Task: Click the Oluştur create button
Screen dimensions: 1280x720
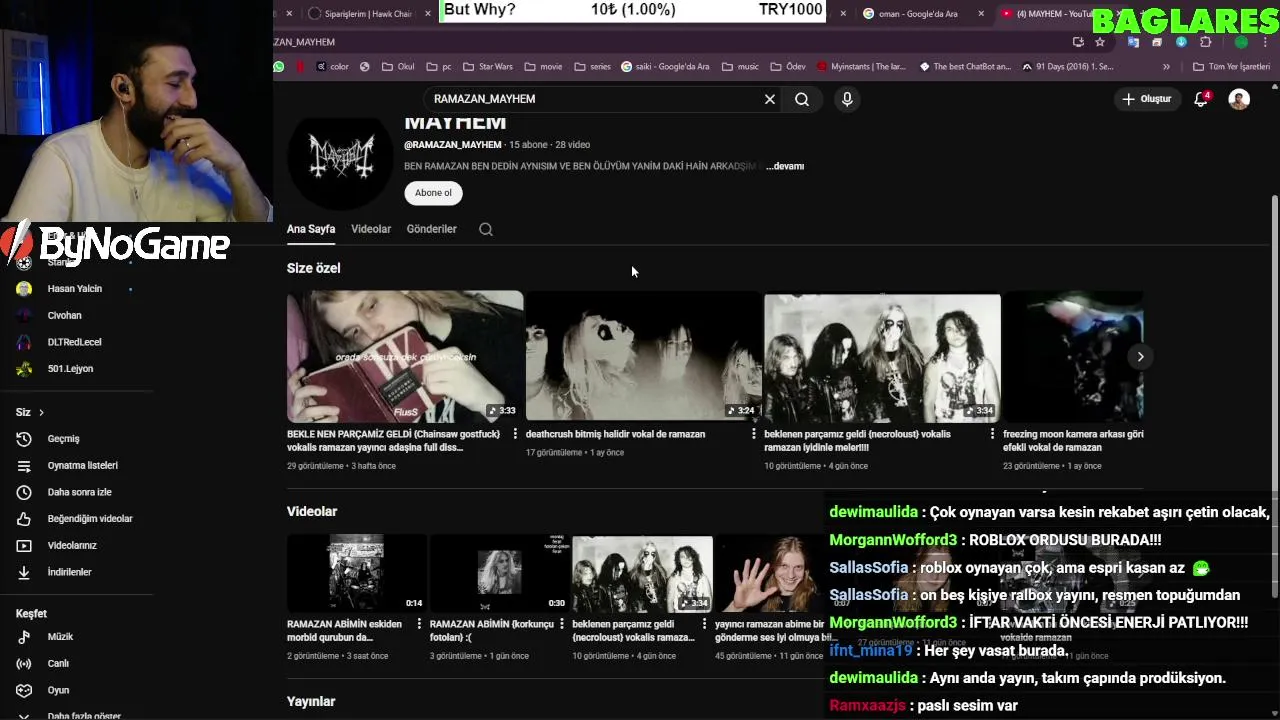Action: (1146, 99)
